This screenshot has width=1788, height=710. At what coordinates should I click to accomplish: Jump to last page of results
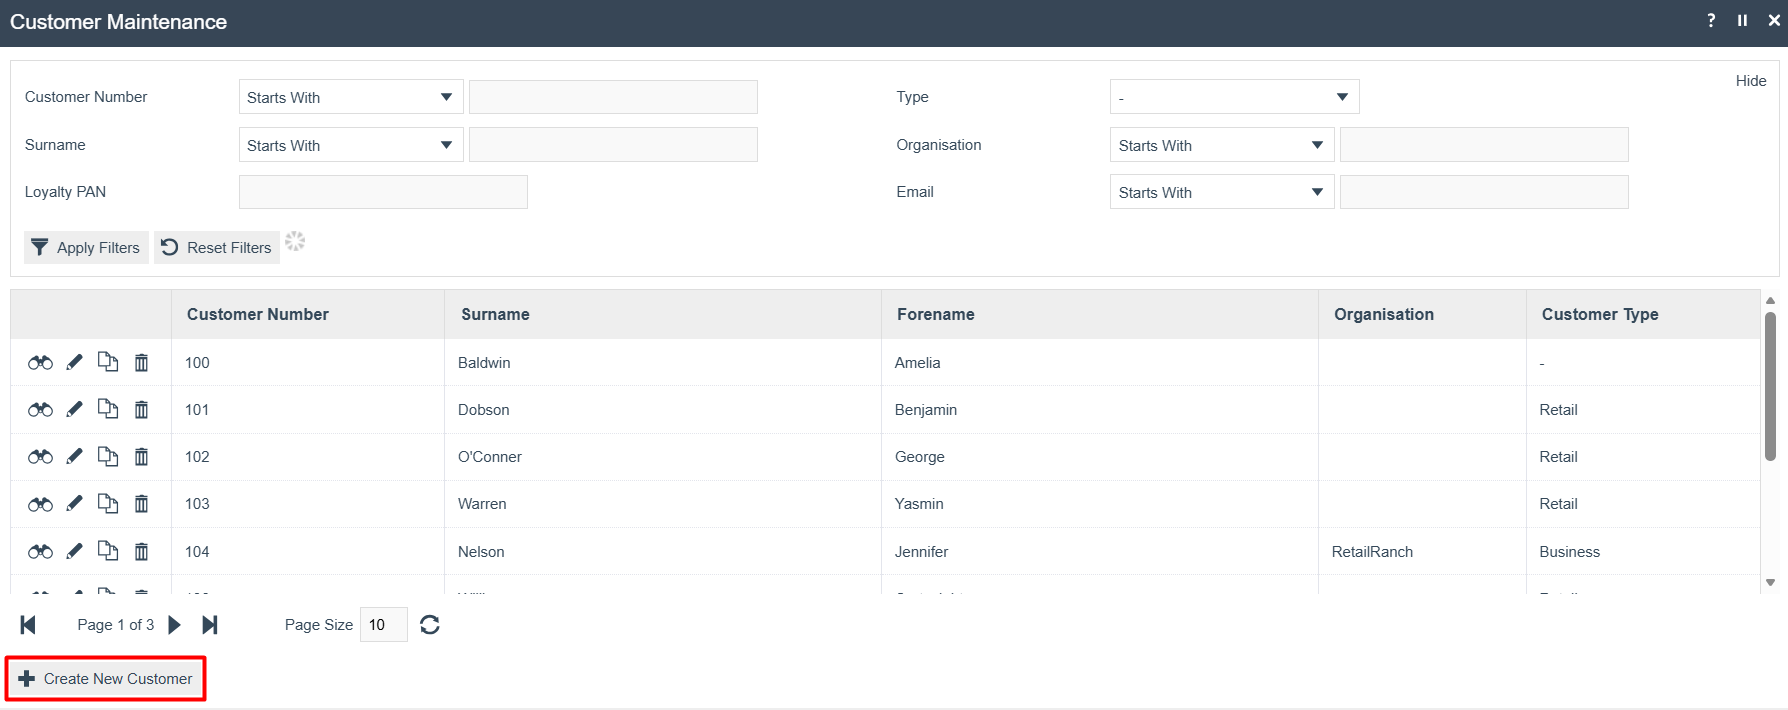tap(210, 625)
